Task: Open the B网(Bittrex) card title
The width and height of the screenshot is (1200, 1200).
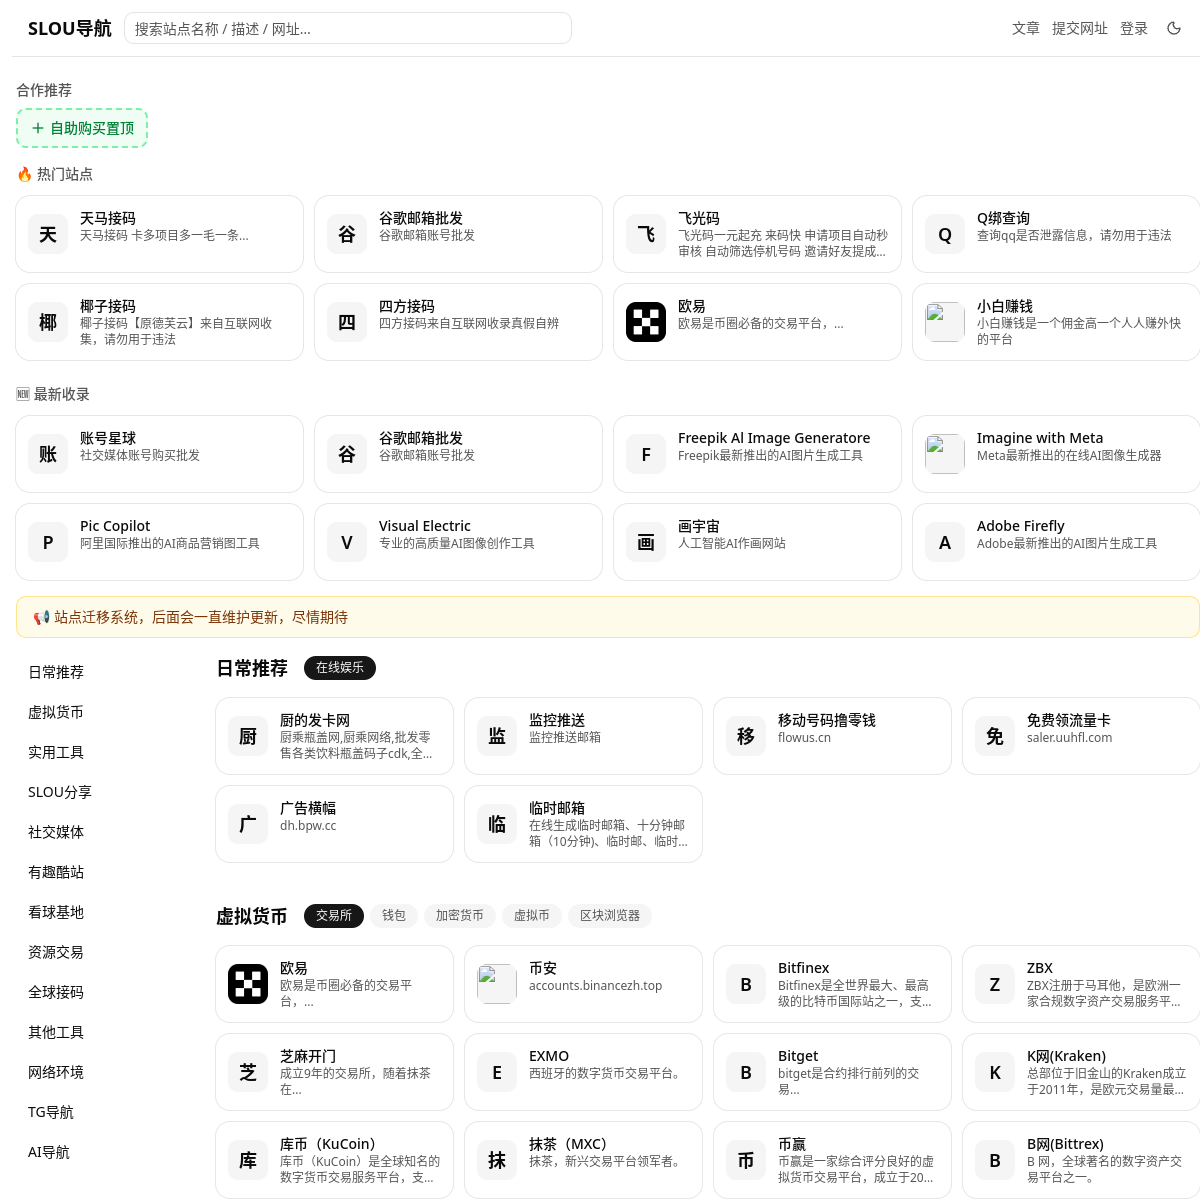Action: pos(1065,1144)
